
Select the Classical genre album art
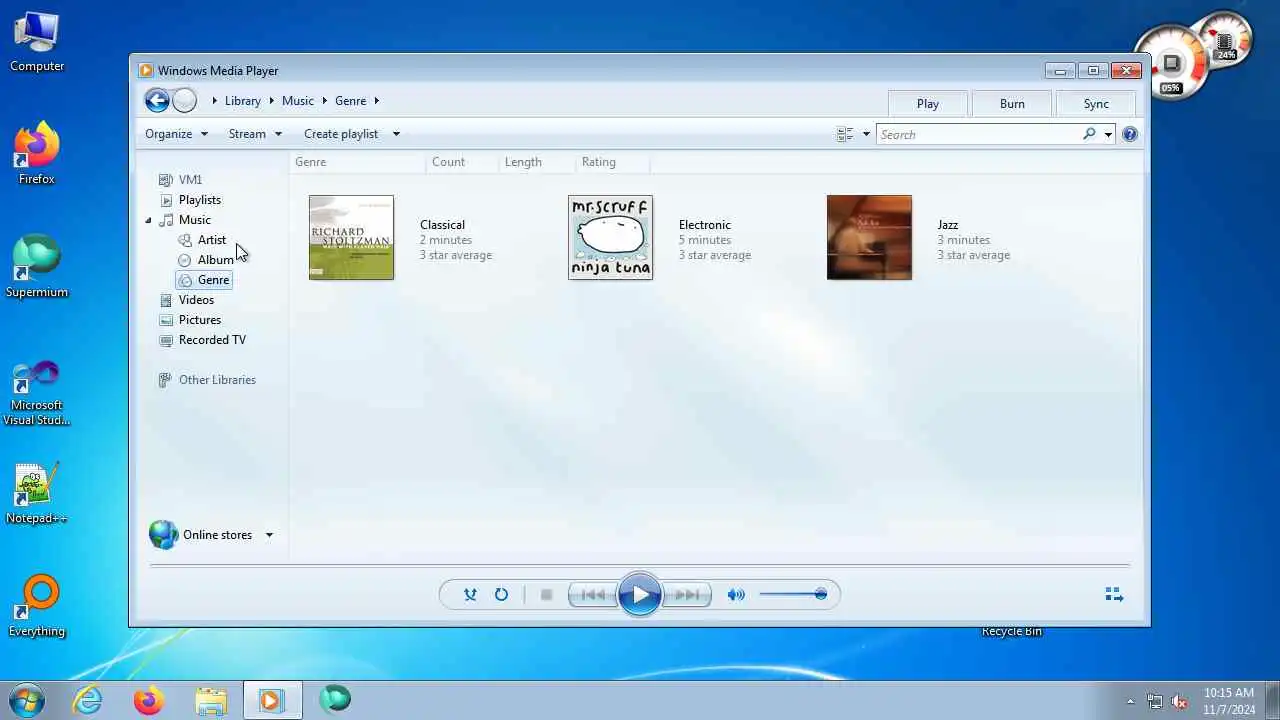coord(351,237)
